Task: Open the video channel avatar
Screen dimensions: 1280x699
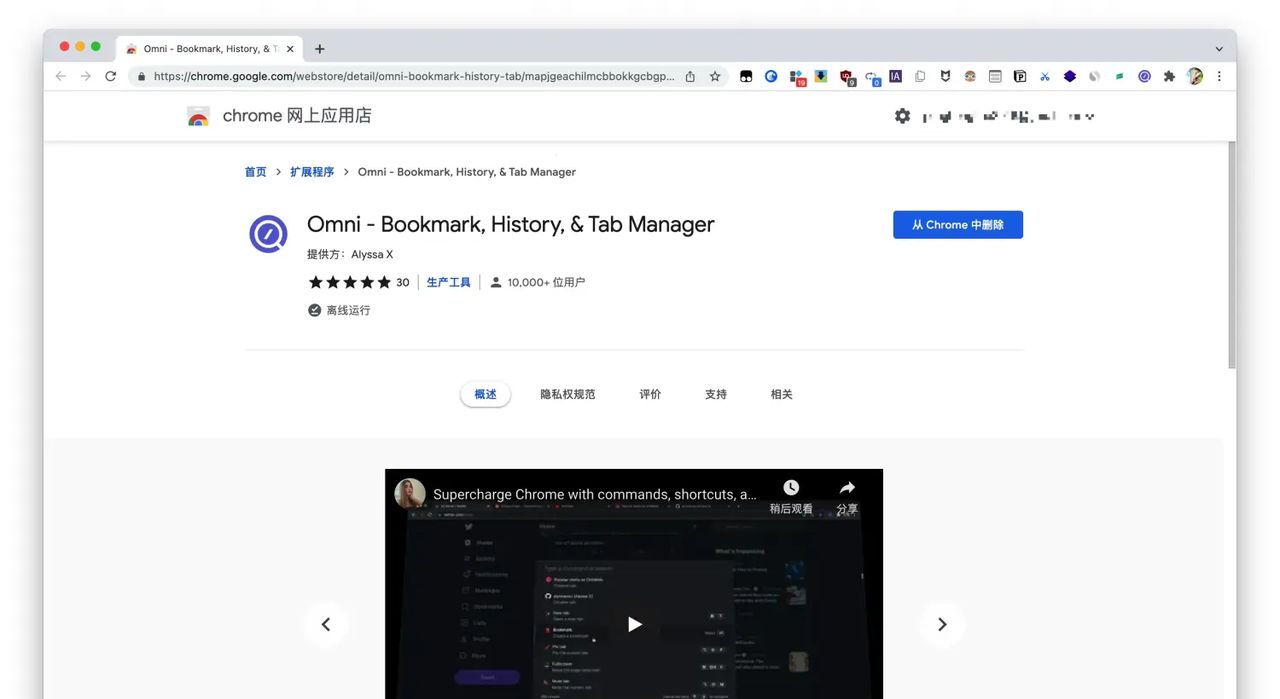Action: click(410, 494)
